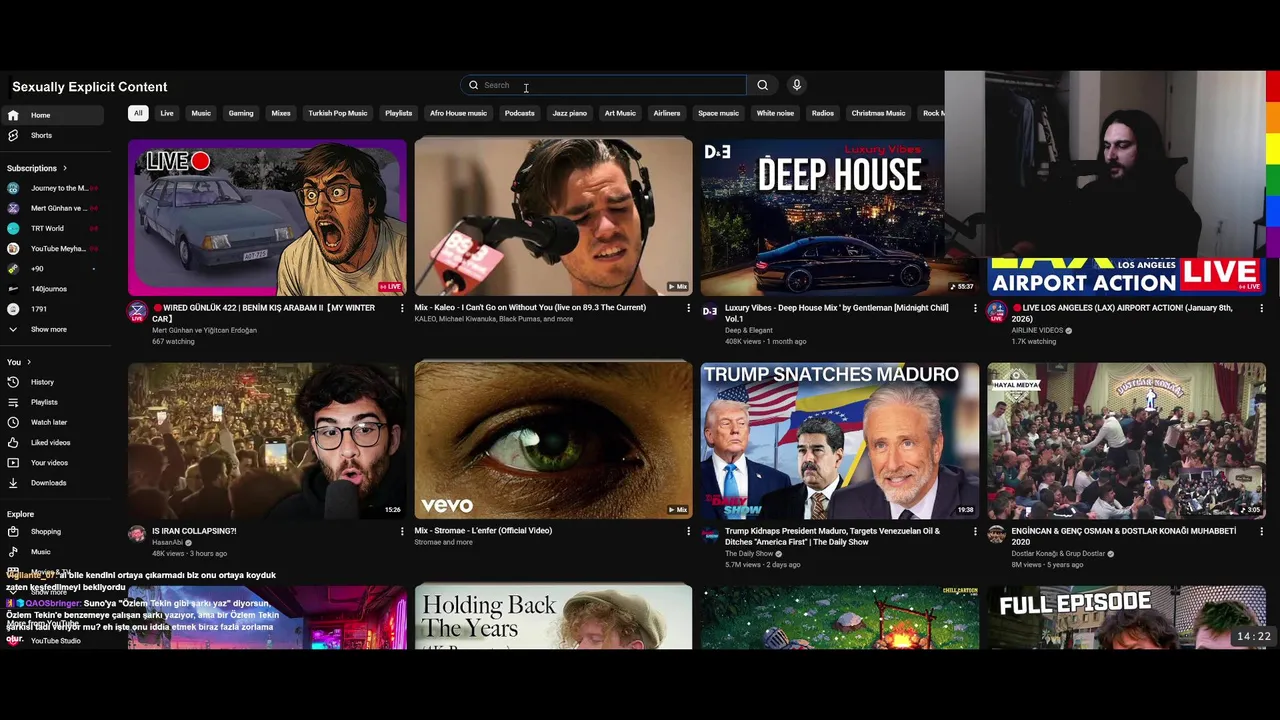Screen dimensions: 1280x720
Task: Open the 1791 channel avatar
Action: pos(13,309)
